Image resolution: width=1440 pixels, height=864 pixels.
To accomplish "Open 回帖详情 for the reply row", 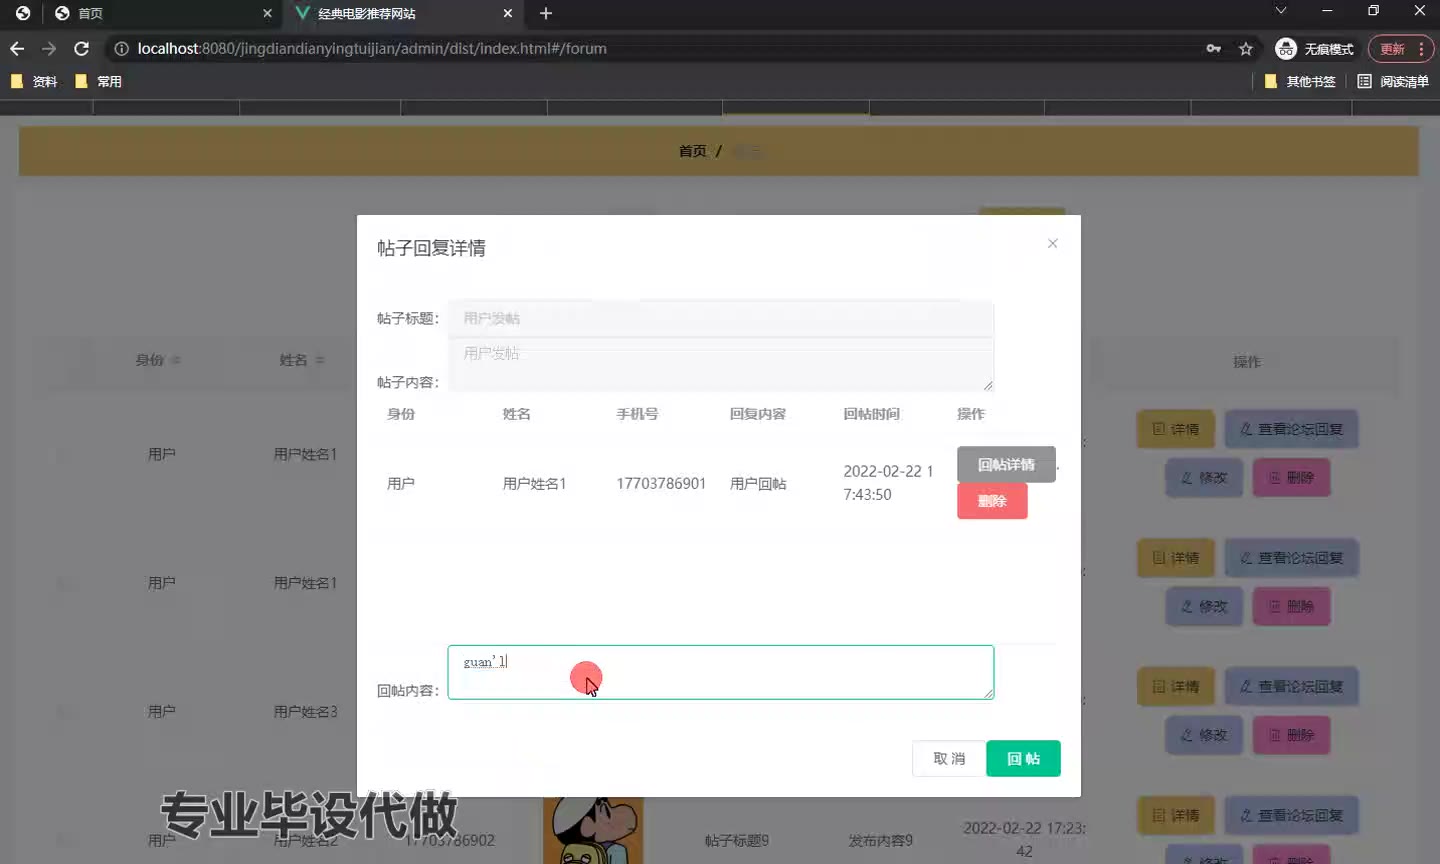I will 1006,464.
